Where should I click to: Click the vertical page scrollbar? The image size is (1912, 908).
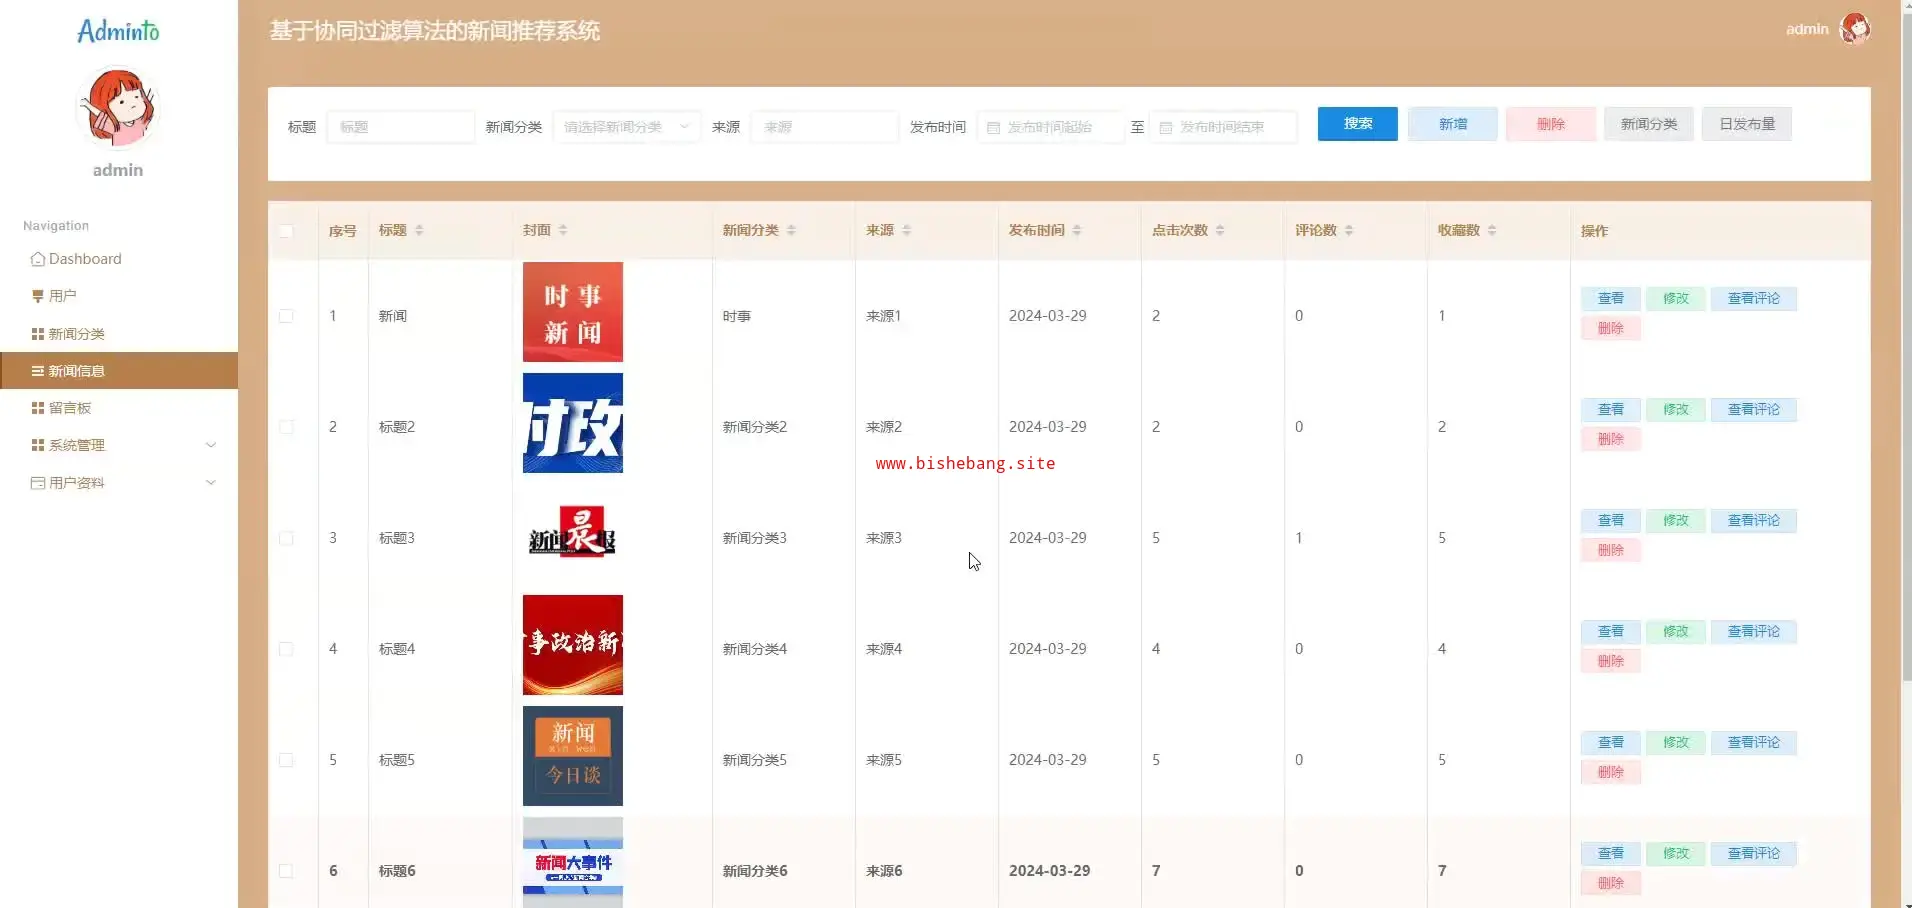click(1906, 340)
